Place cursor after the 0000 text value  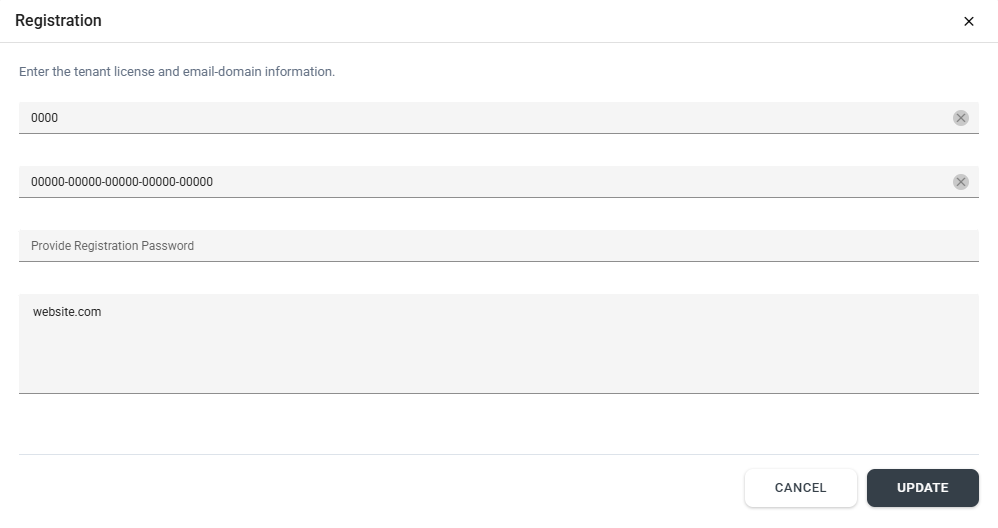tap(59, 118)
